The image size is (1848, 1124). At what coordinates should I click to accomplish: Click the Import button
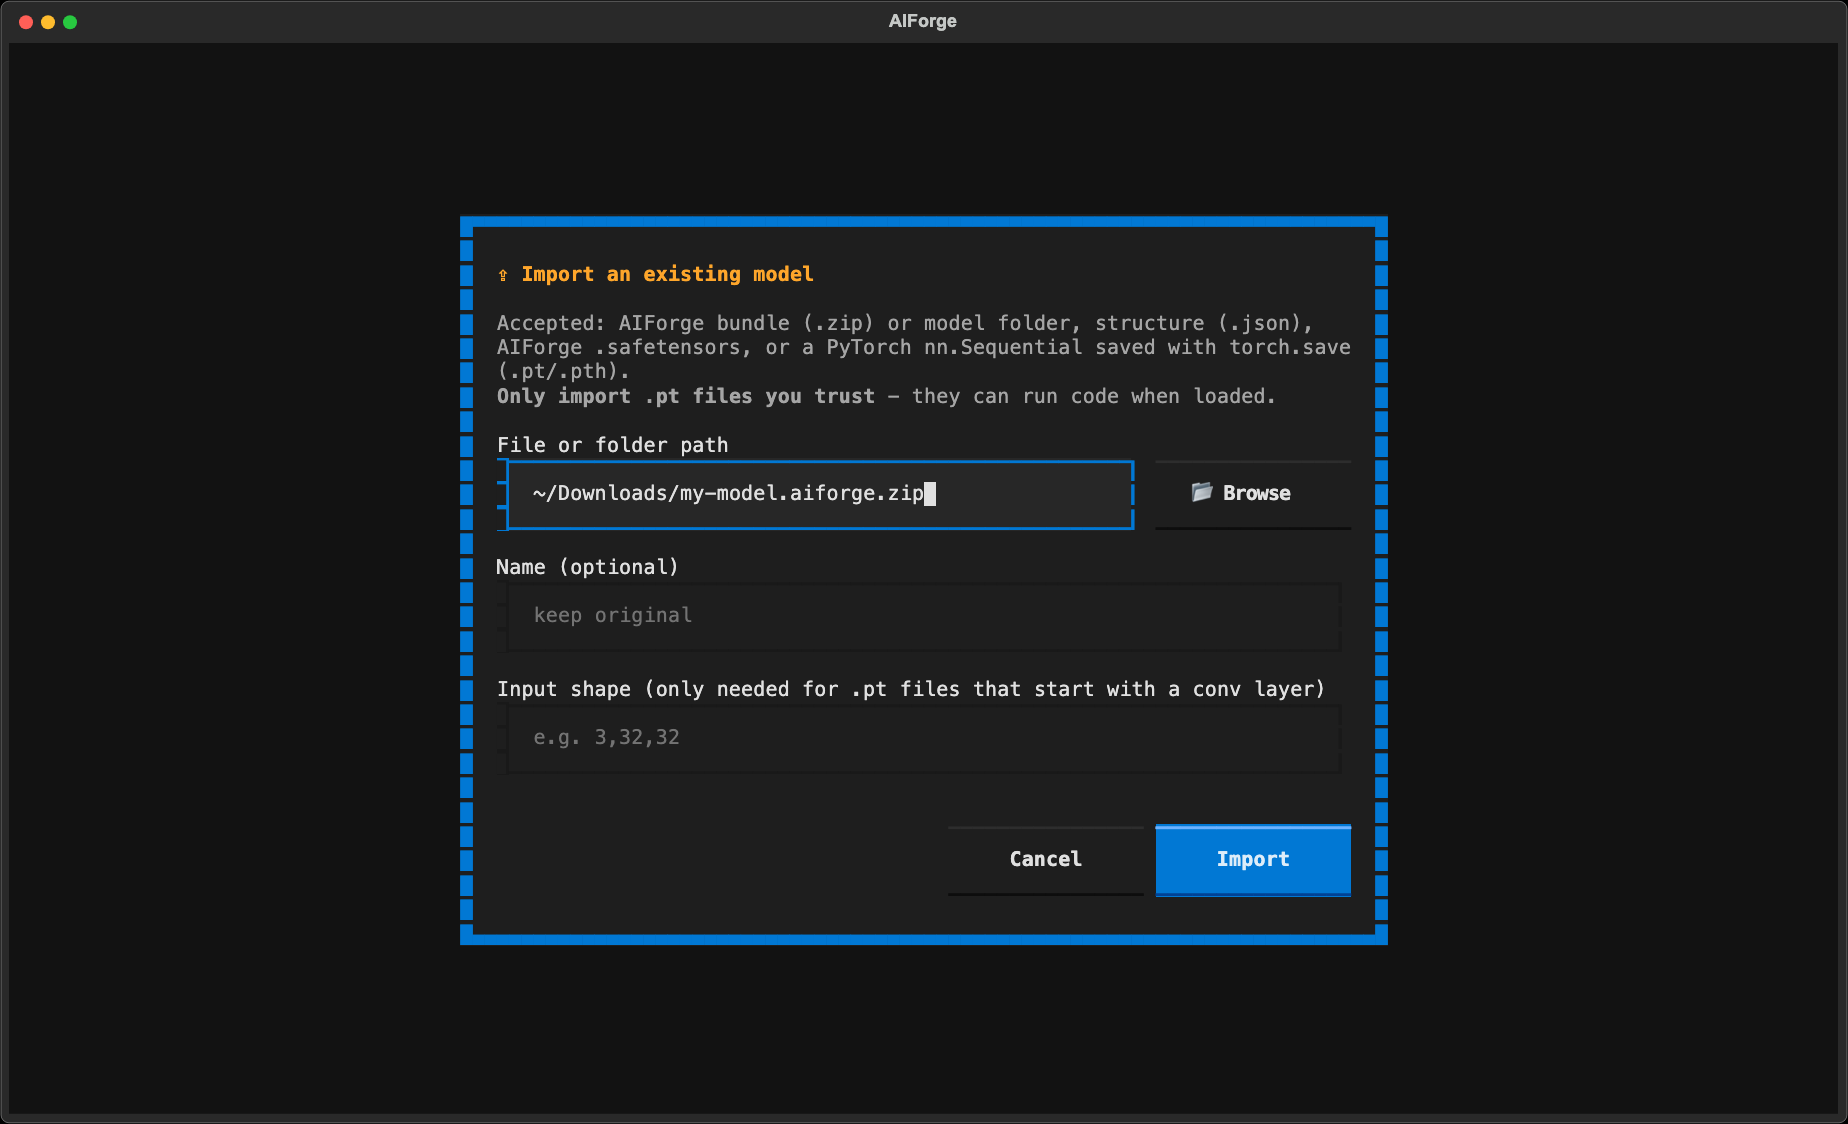(x=1253, y=860)
